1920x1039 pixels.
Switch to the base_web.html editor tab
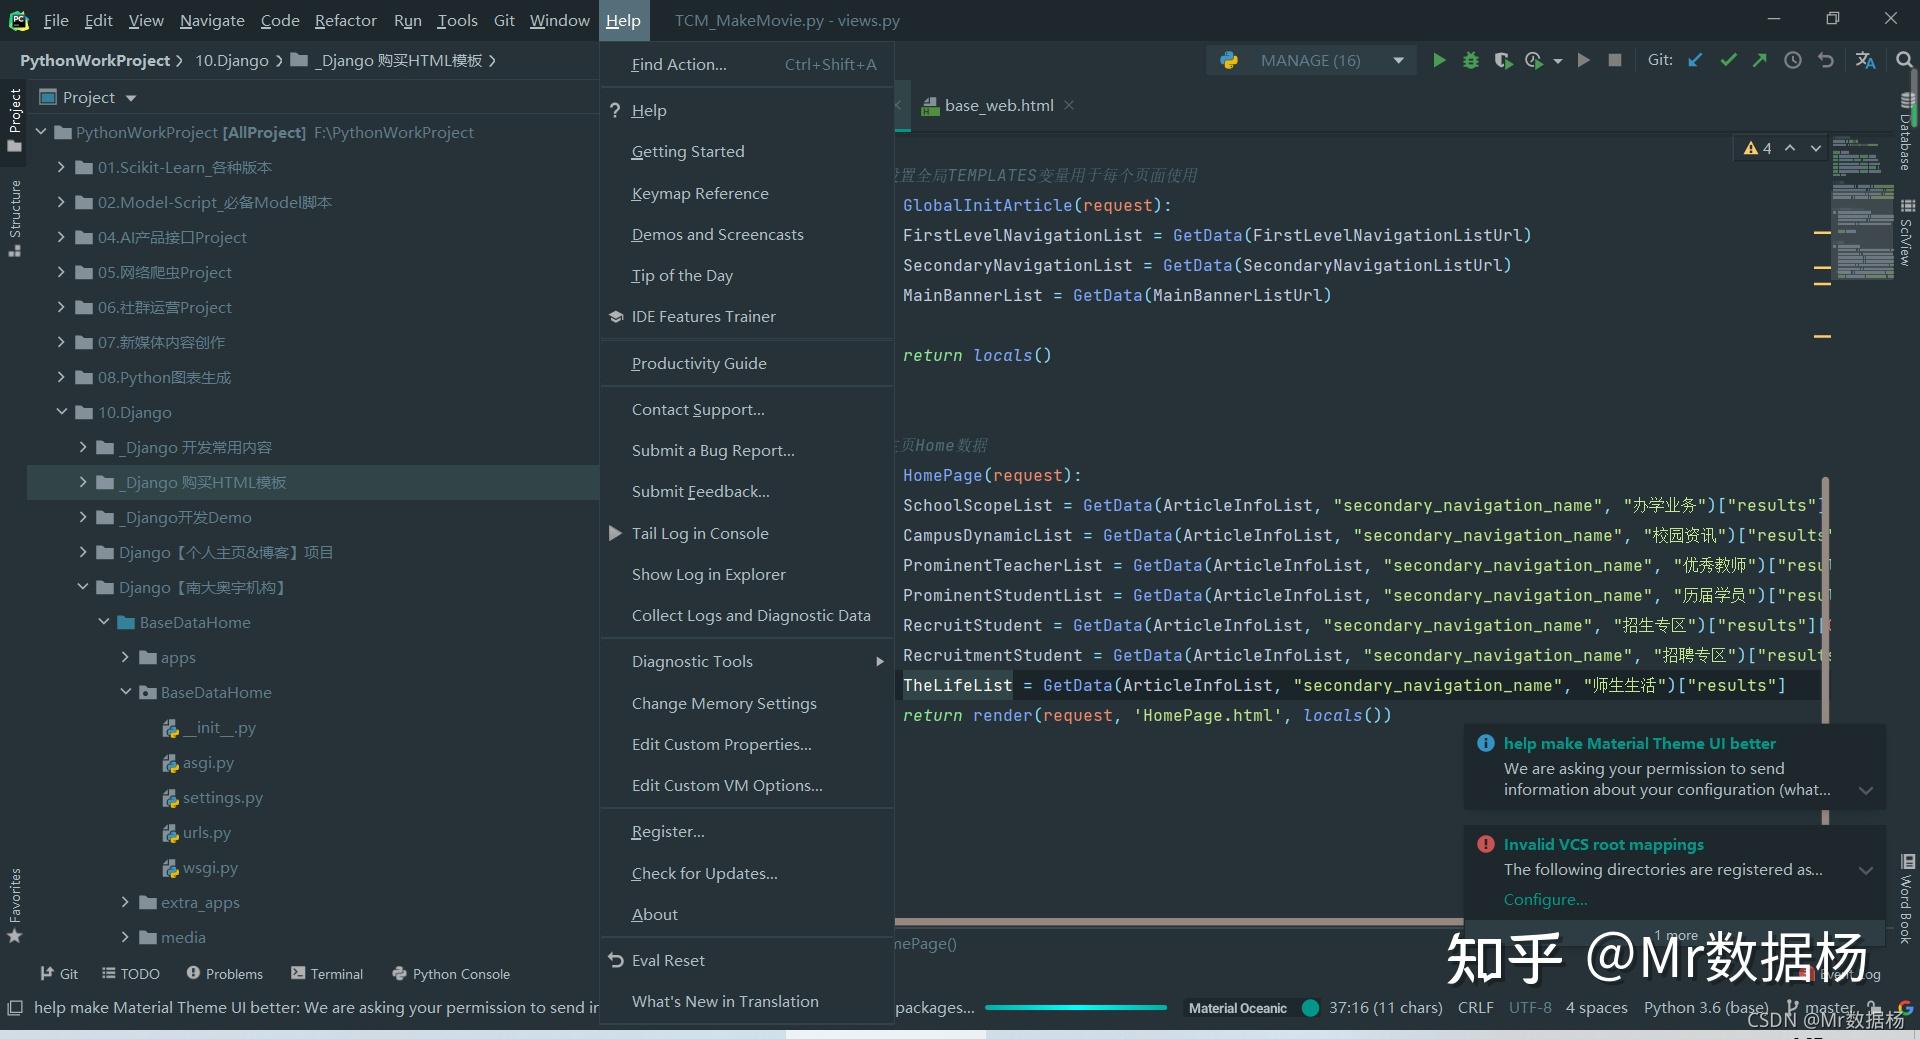click(998, 106)
